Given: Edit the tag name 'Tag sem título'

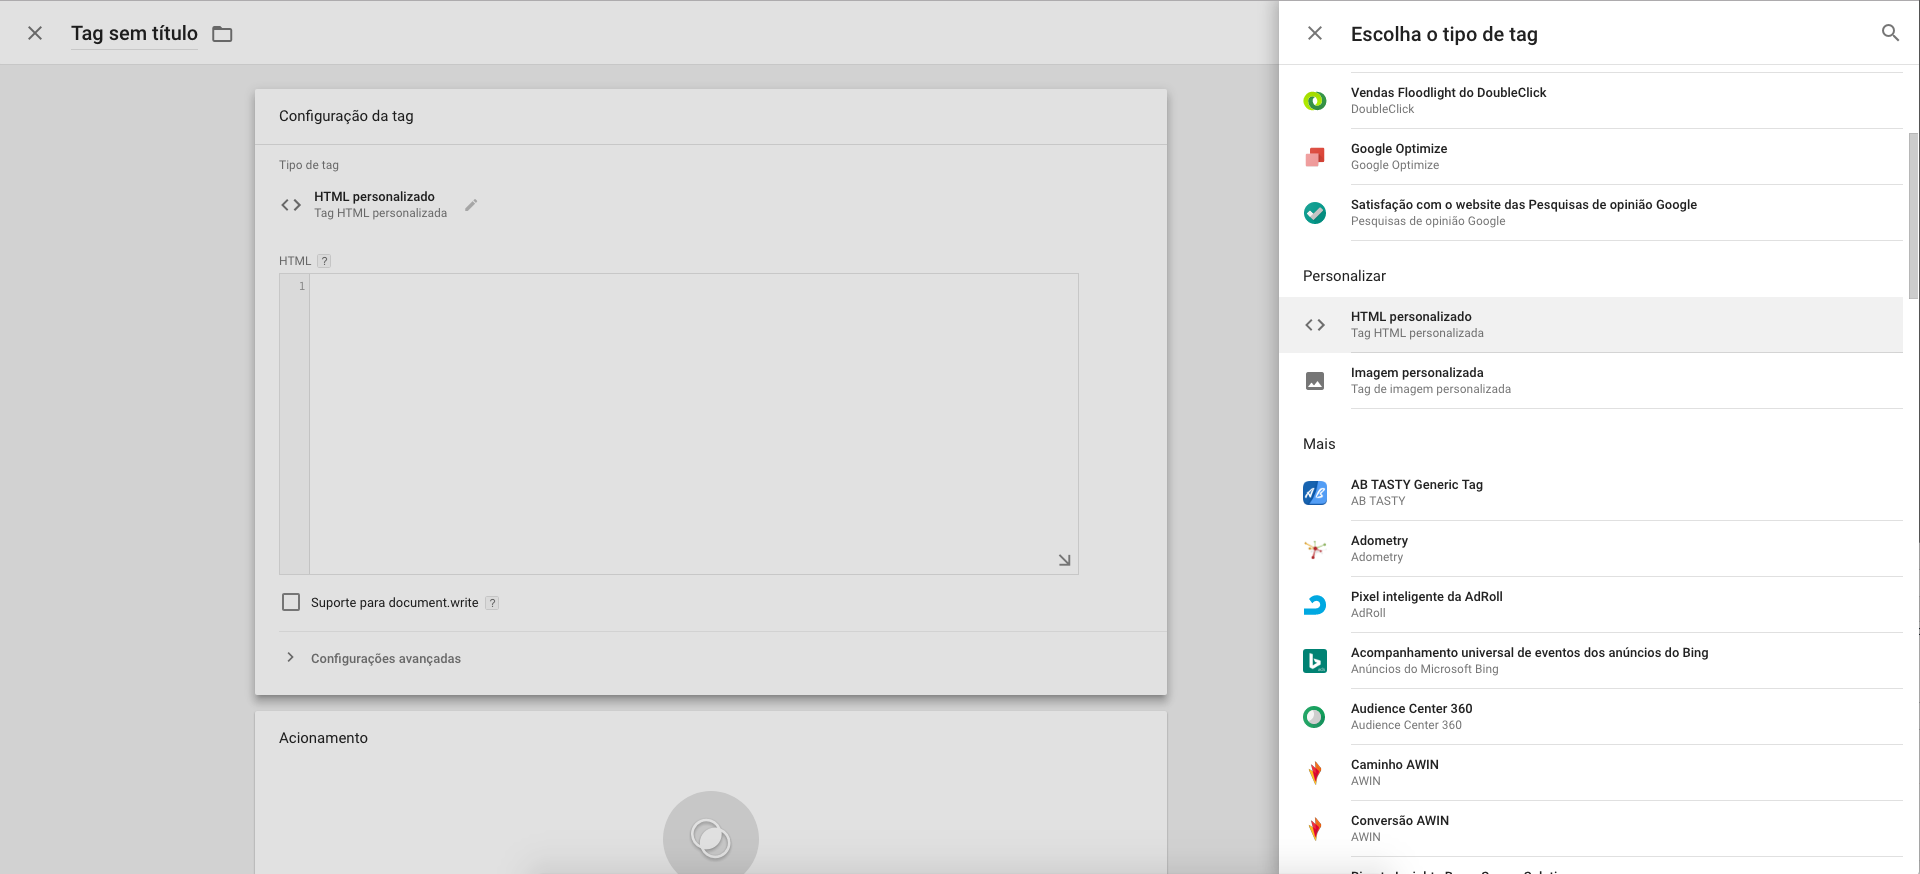Looking at the screenshot, I should pyautogui.click(x=134, y=33).
